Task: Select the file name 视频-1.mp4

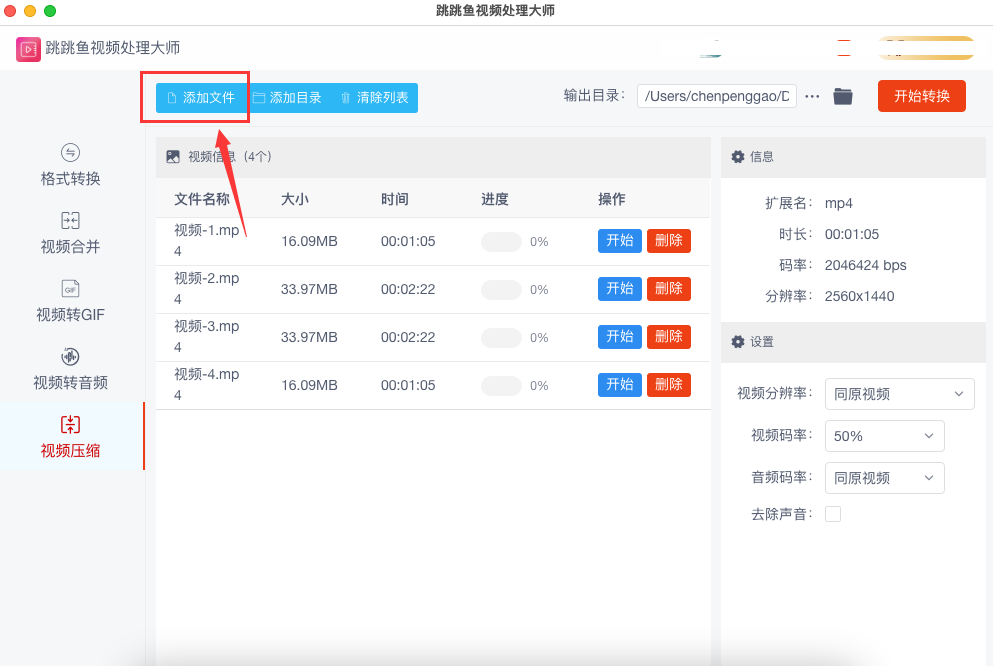Action: click(x=206, y=241)
